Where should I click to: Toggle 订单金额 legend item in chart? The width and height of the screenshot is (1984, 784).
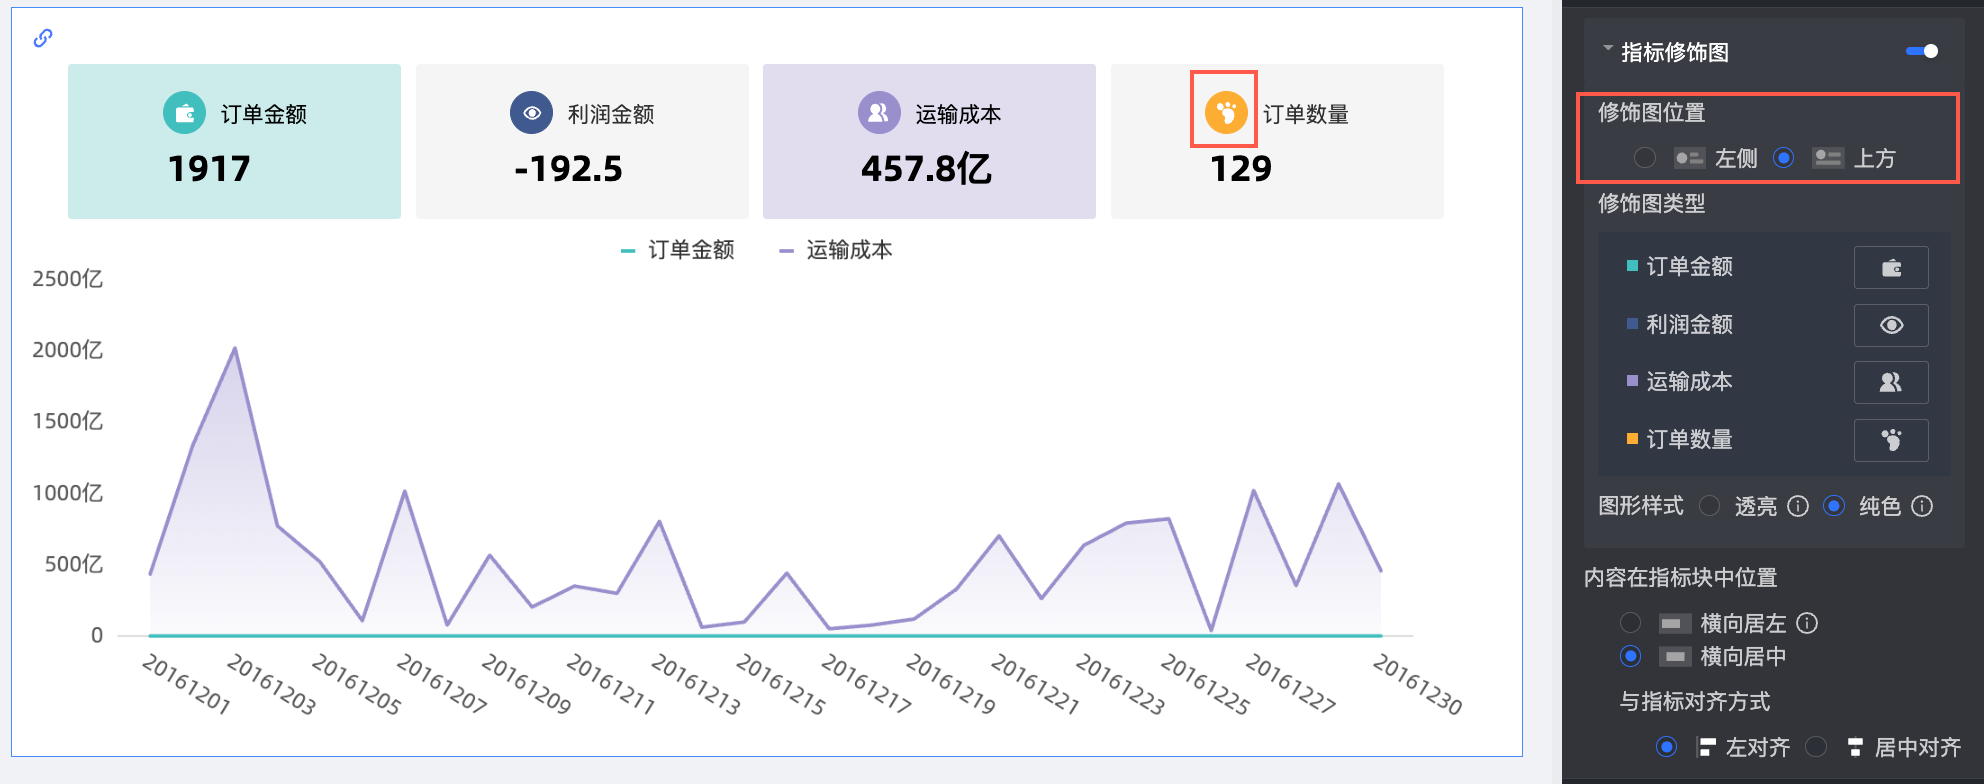pos(678,250)
